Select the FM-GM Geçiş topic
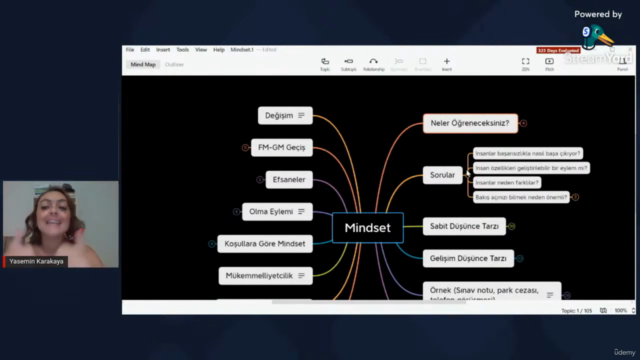The width and height of the screenshot is (640, 360). (x=282, y=147)
